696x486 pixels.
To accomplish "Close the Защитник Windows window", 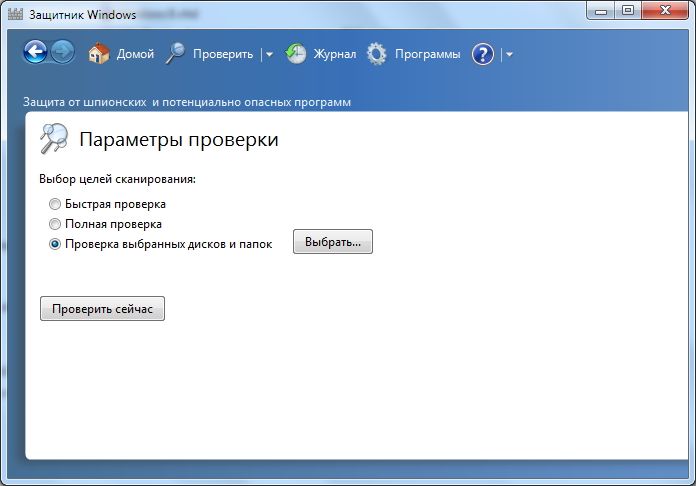I will (665, 10).
